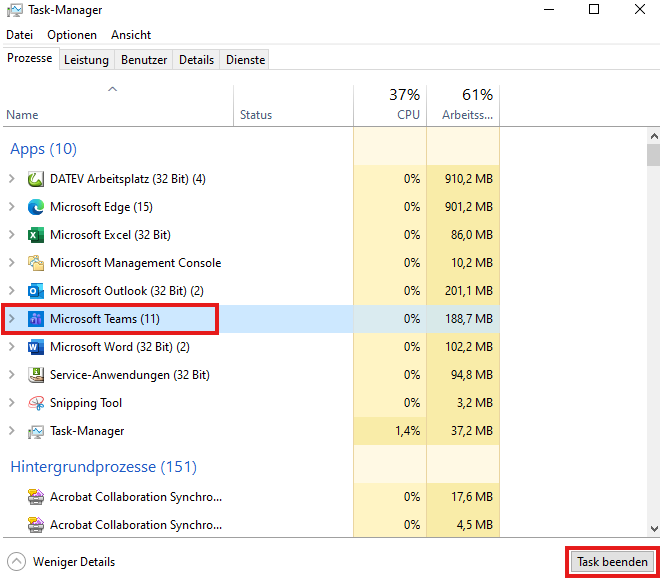660x583 pixels.
Task: Click the Microsoft Excel icon
Action: (x=36, y=235)
